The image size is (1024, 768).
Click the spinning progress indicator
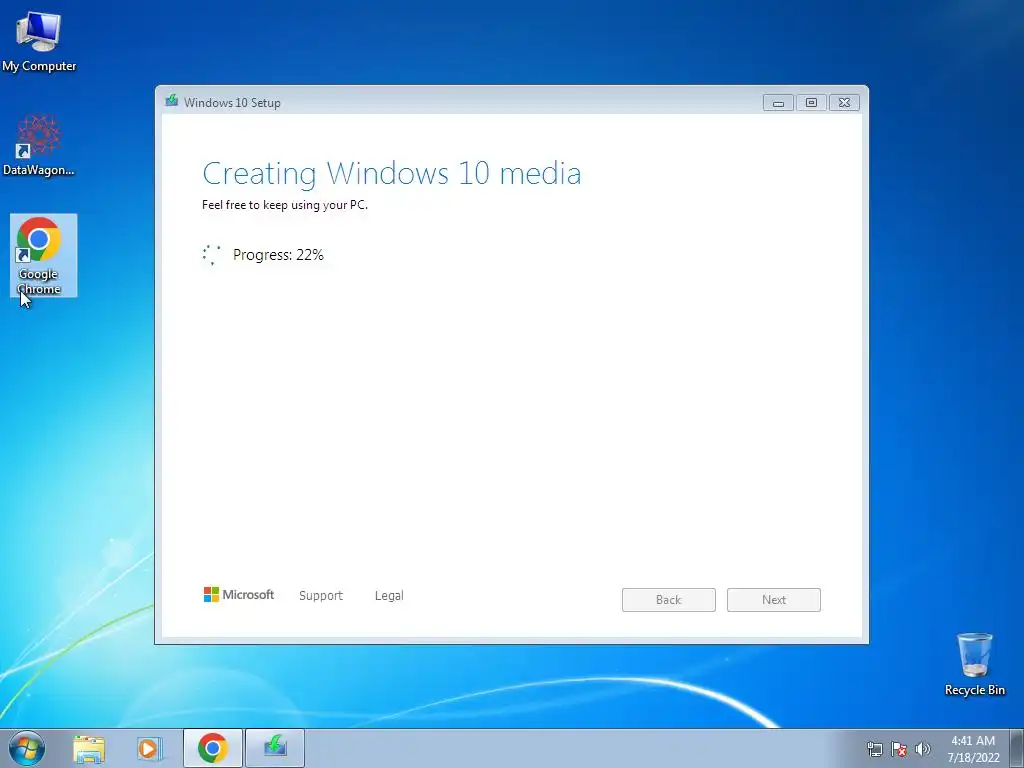[212, 255]
